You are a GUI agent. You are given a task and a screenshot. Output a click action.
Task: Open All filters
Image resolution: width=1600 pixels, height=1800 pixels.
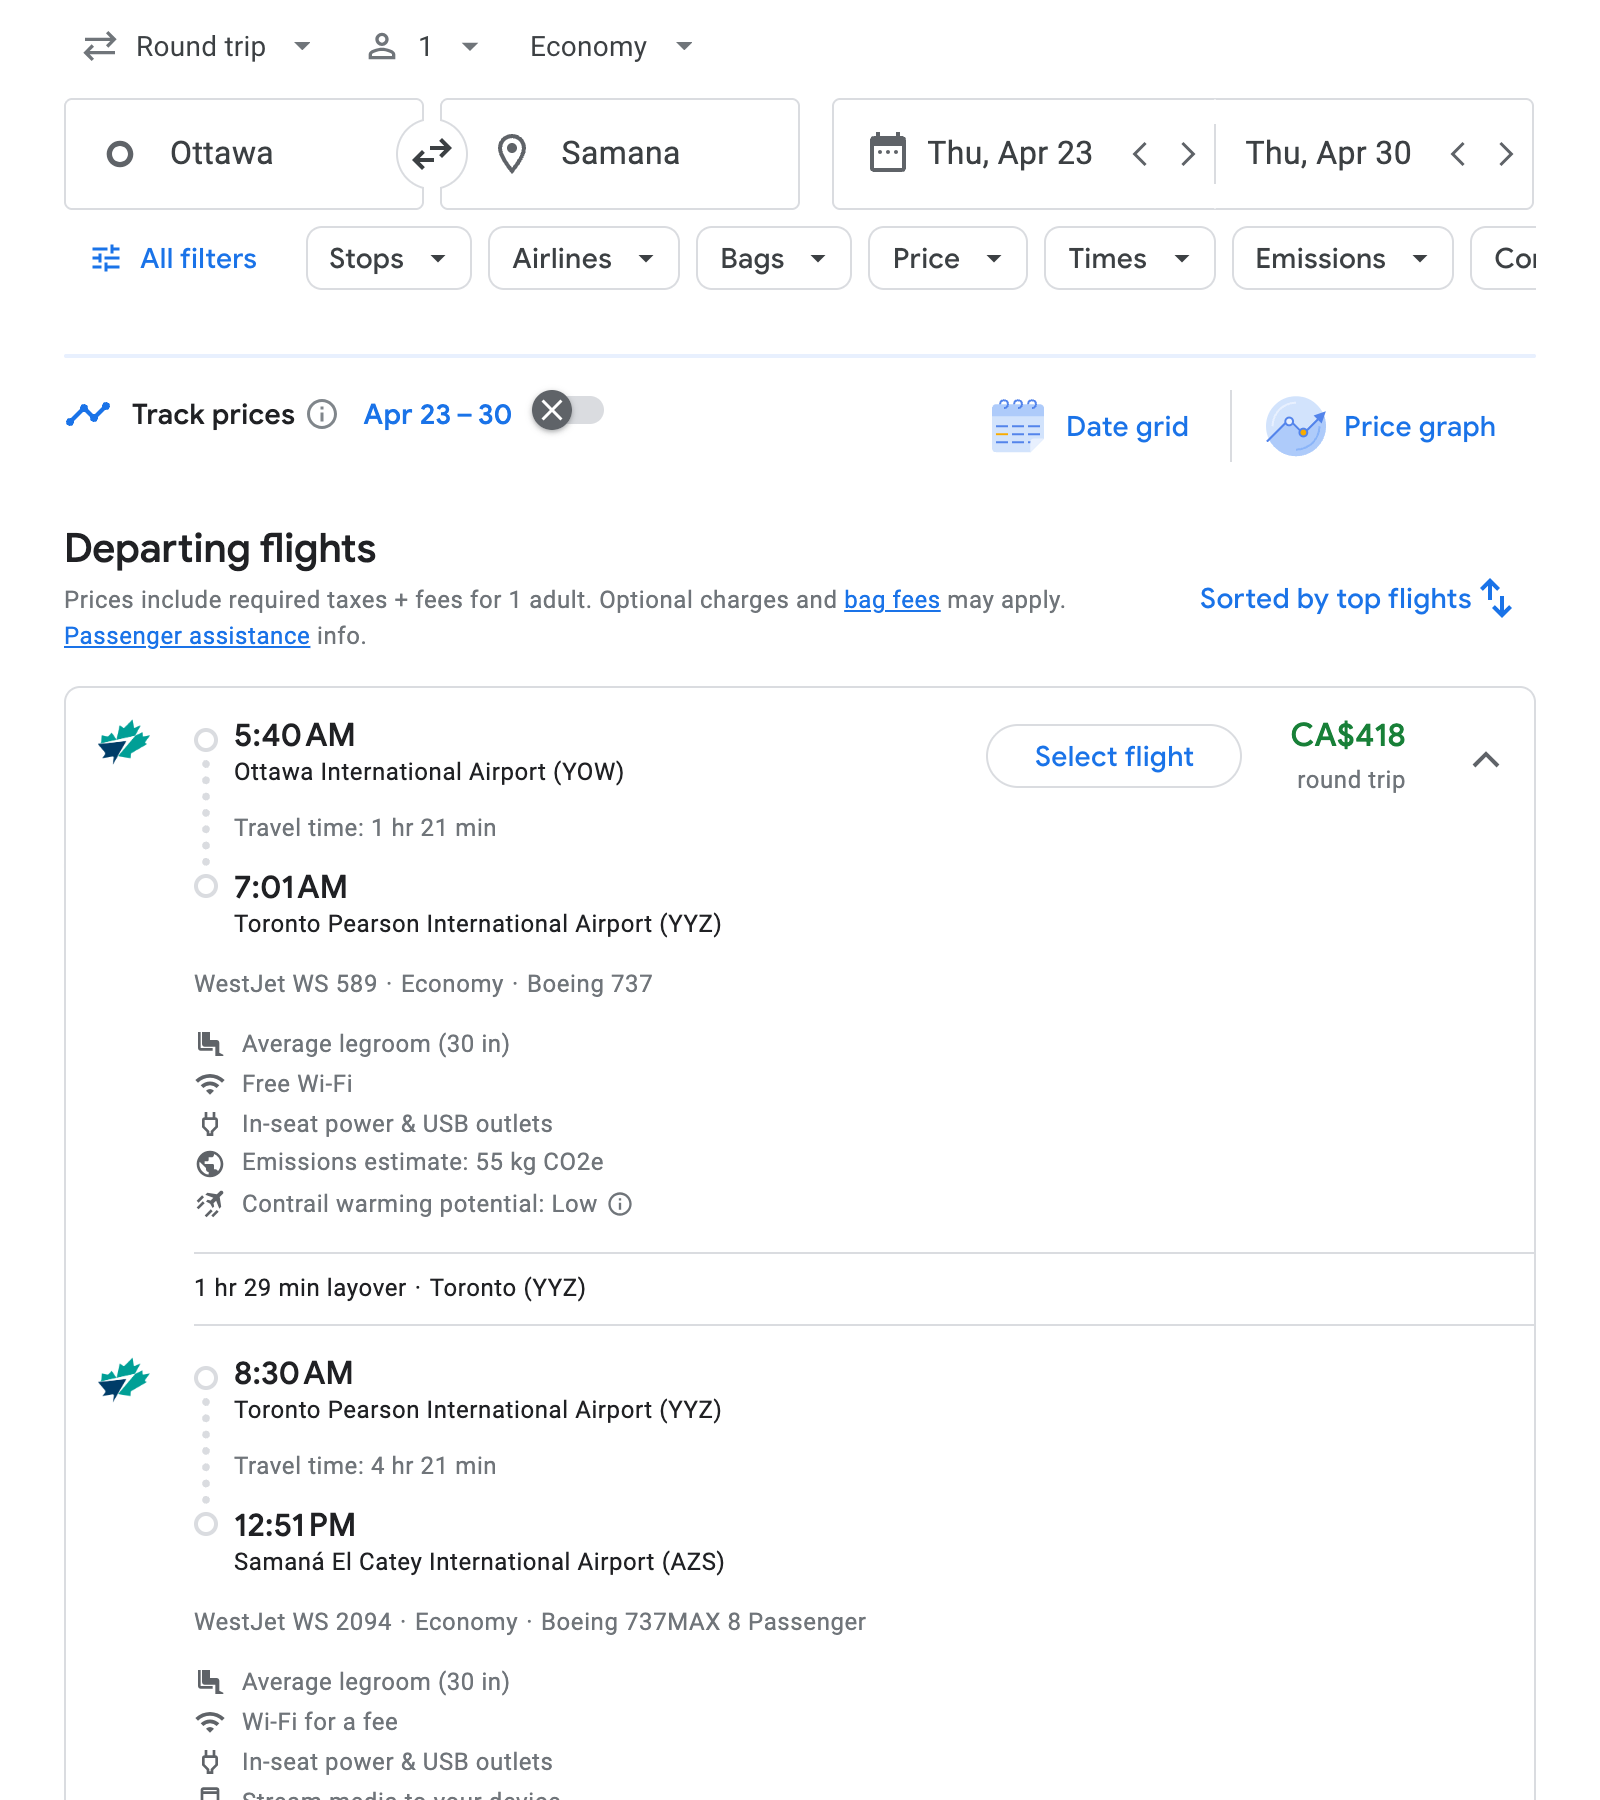[x=172, y=258]
